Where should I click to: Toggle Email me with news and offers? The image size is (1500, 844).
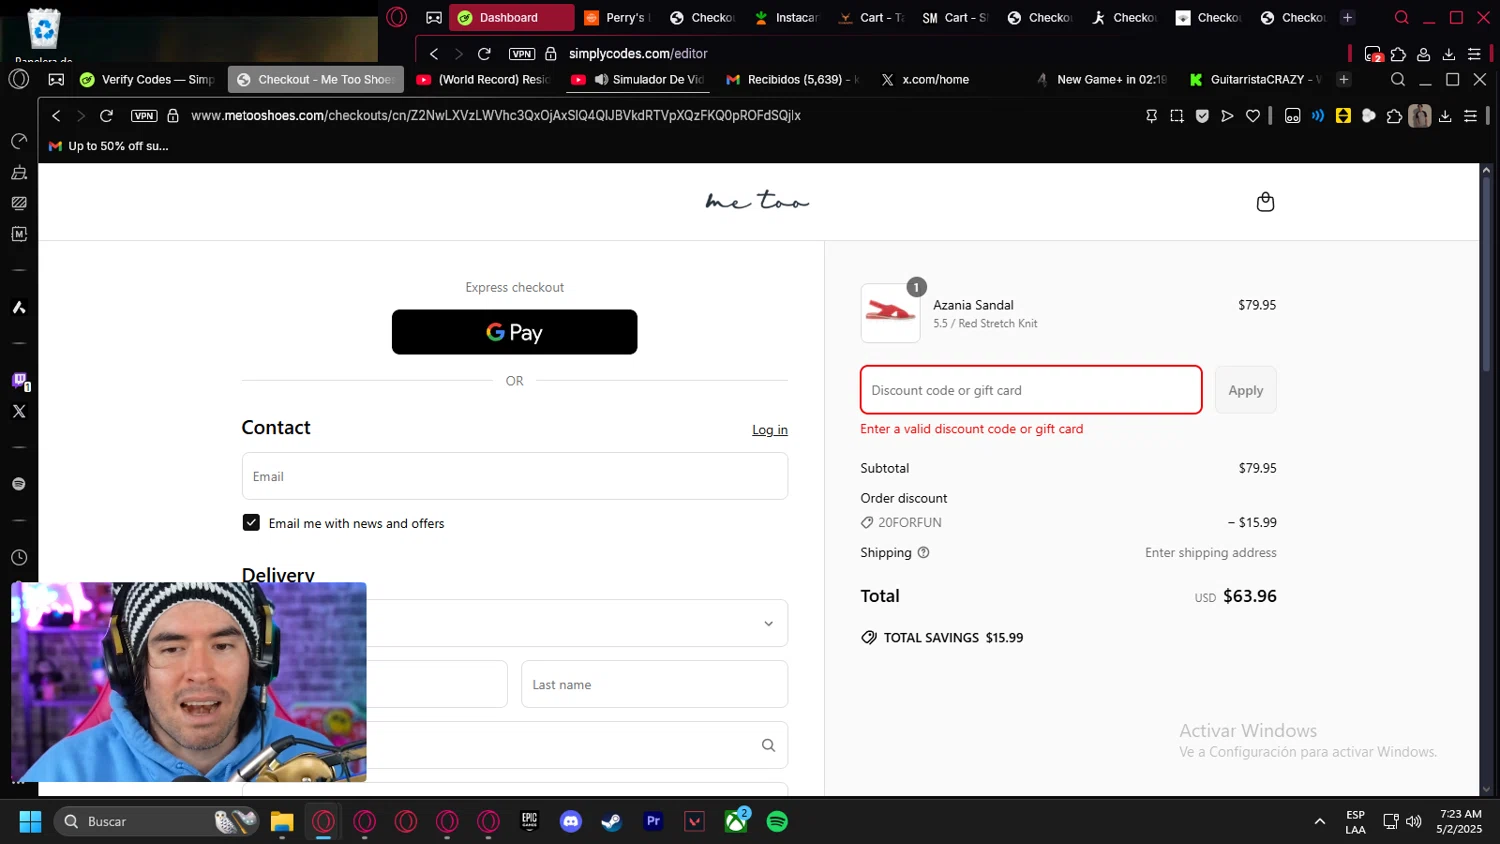tap(251, 523)
